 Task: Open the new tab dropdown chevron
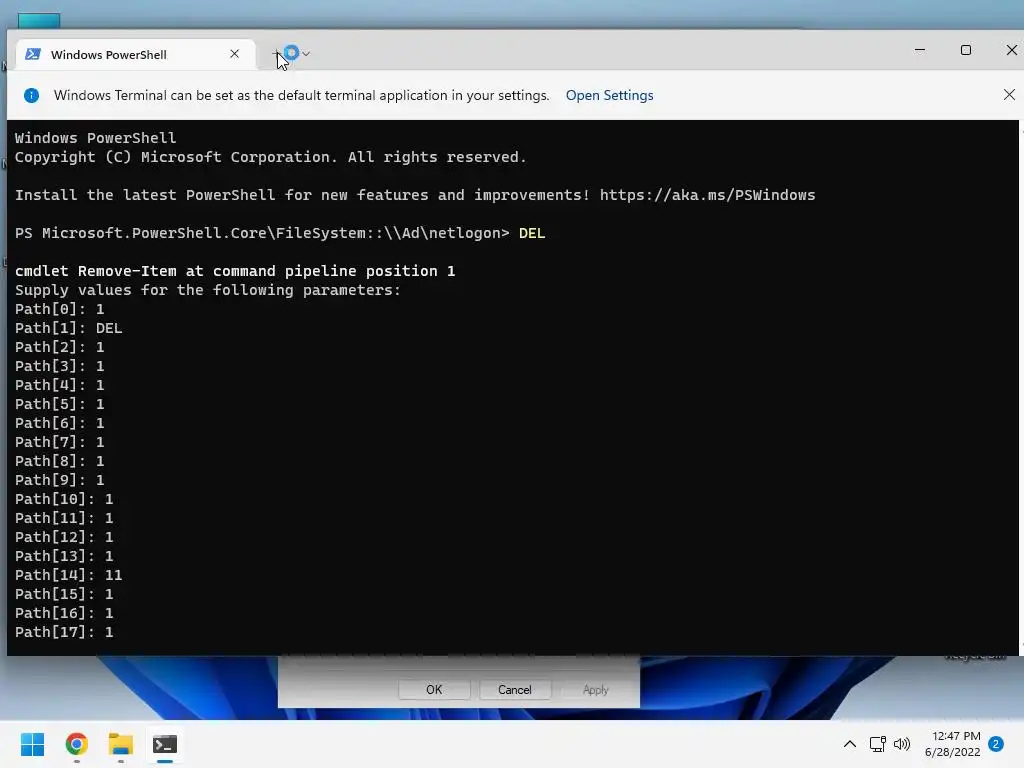[306, 54]
